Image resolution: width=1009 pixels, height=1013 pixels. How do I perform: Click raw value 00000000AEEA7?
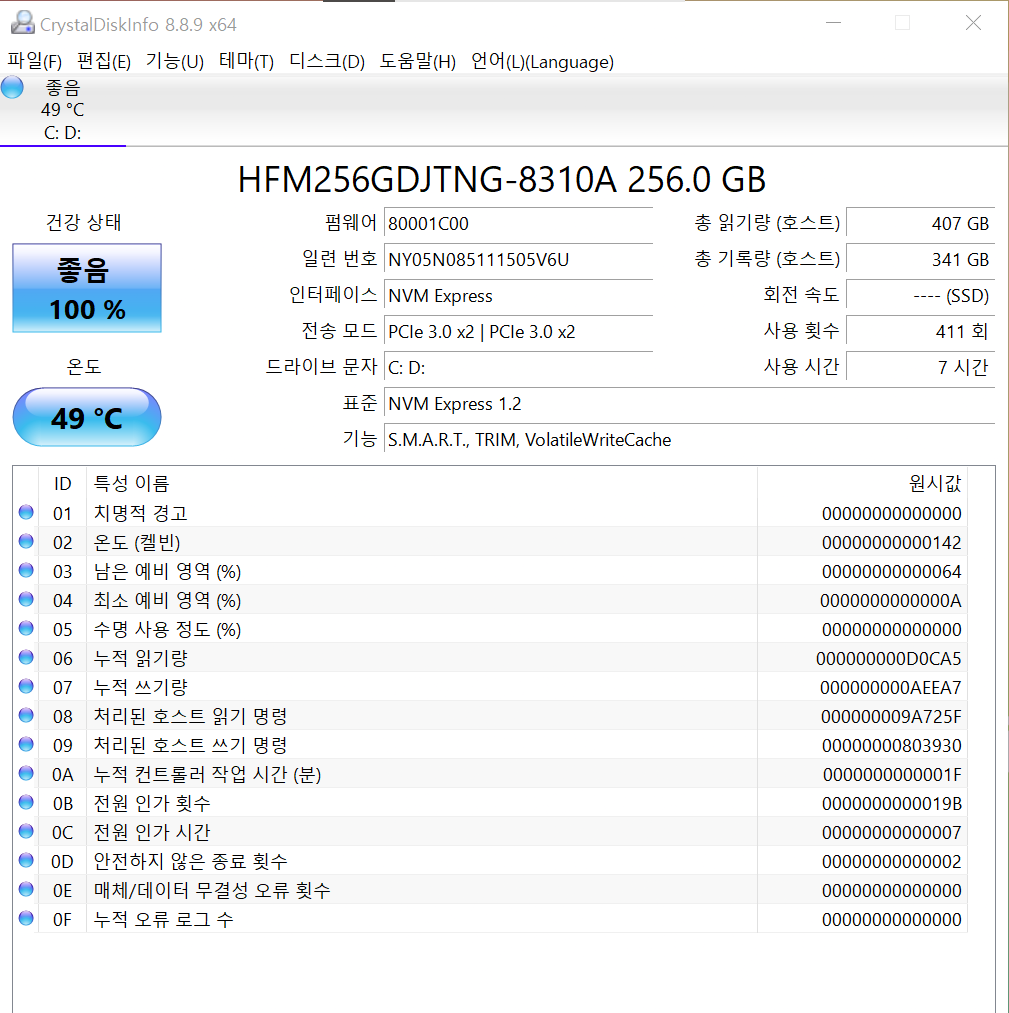click(x=891, y=687)
